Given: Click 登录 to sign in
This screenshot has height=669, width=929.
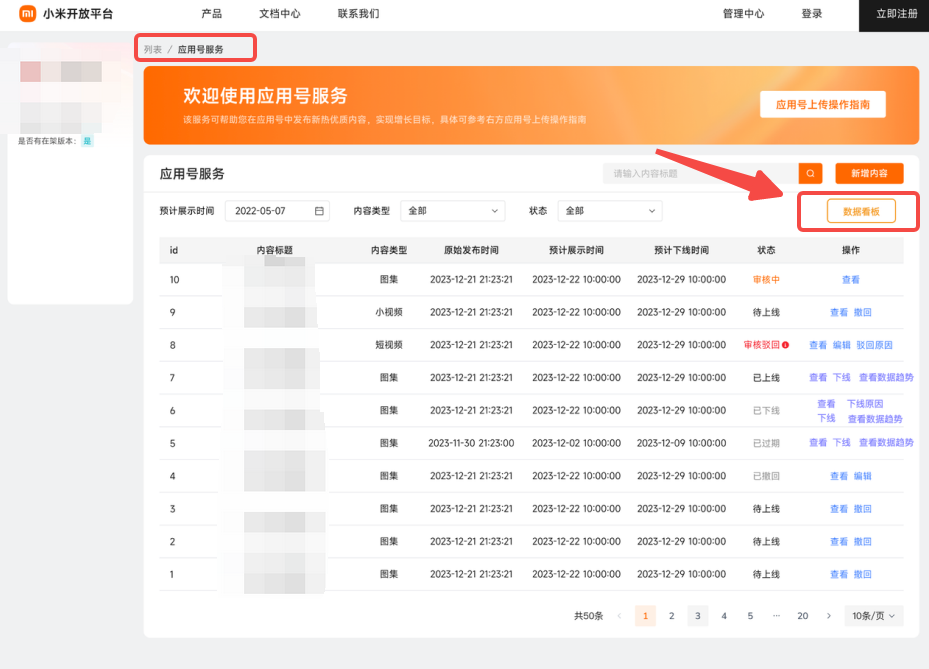Looking at the screenshot, I should click(812, 14).
